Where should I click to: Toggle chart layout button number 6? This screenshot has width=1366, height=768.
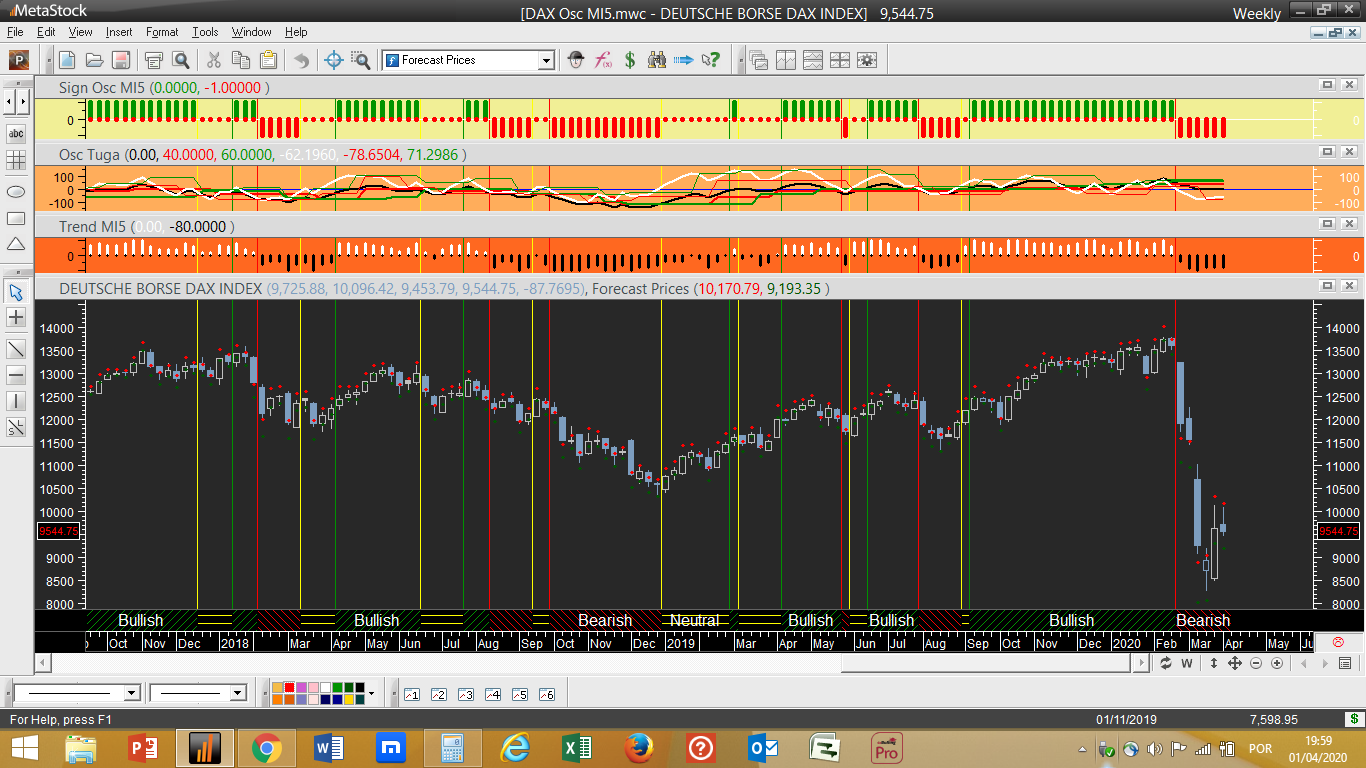coord(546,694)
